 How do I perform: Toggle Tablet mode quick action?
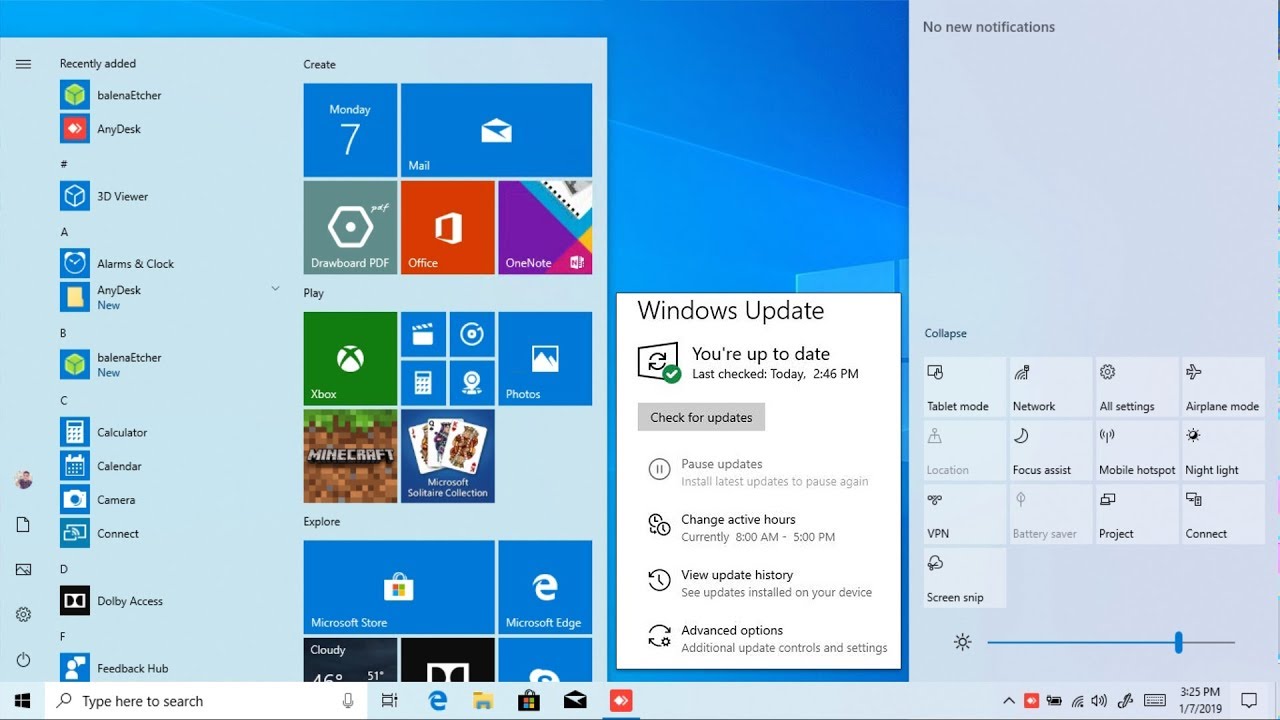[x=965, y=387]
